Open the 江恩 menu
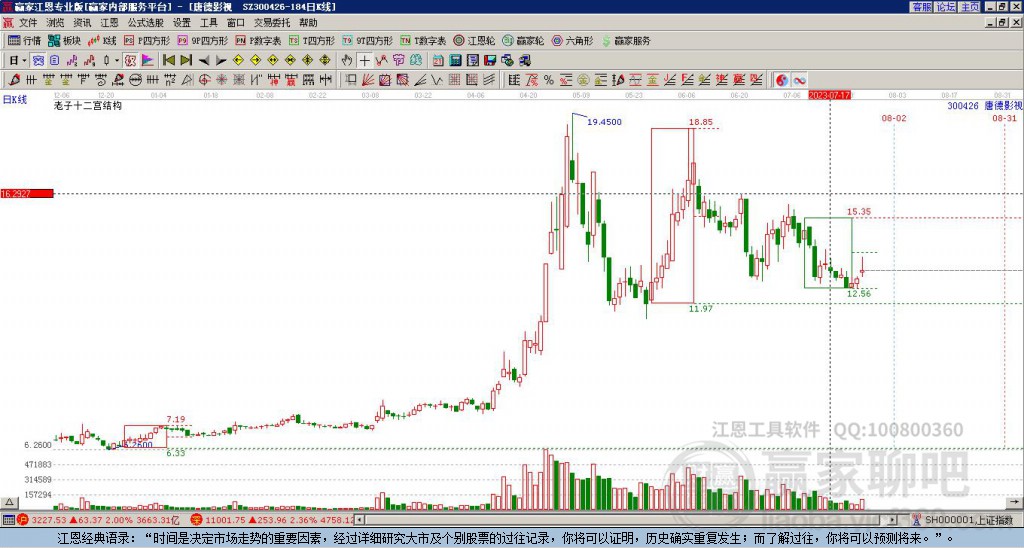This screenshot has width=1024, height=548. [109, 23]
